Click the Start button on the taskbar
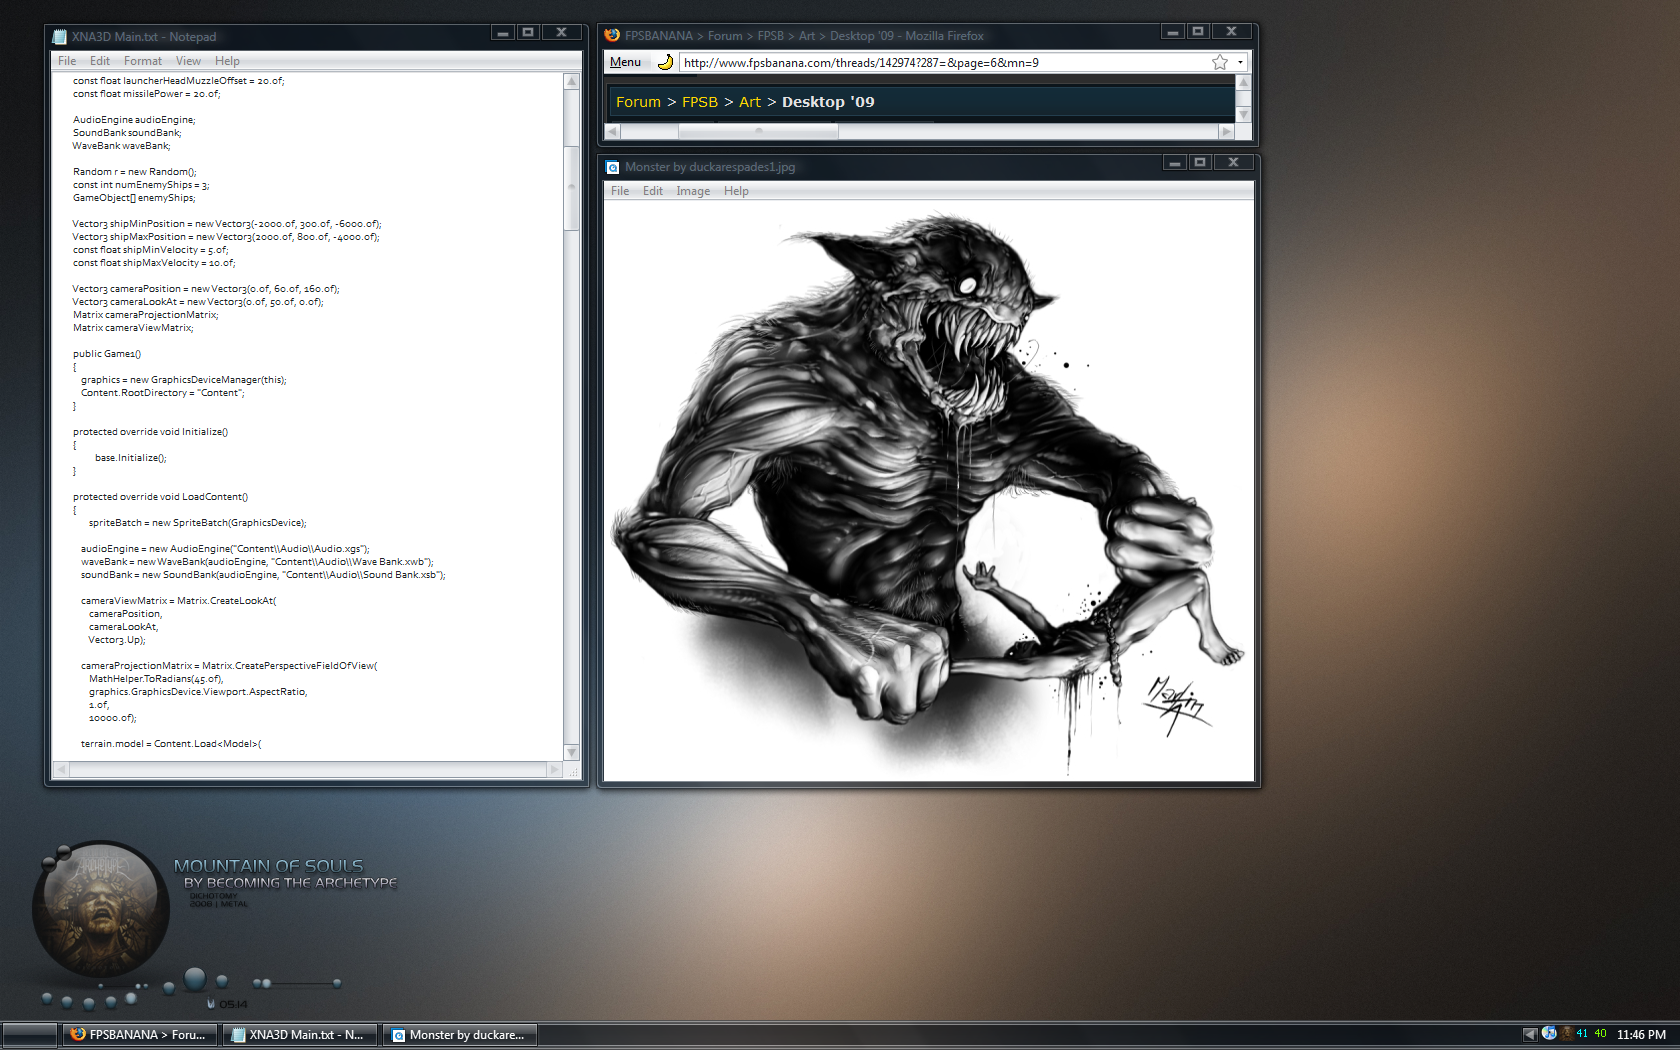 (x=30, y=1035)
